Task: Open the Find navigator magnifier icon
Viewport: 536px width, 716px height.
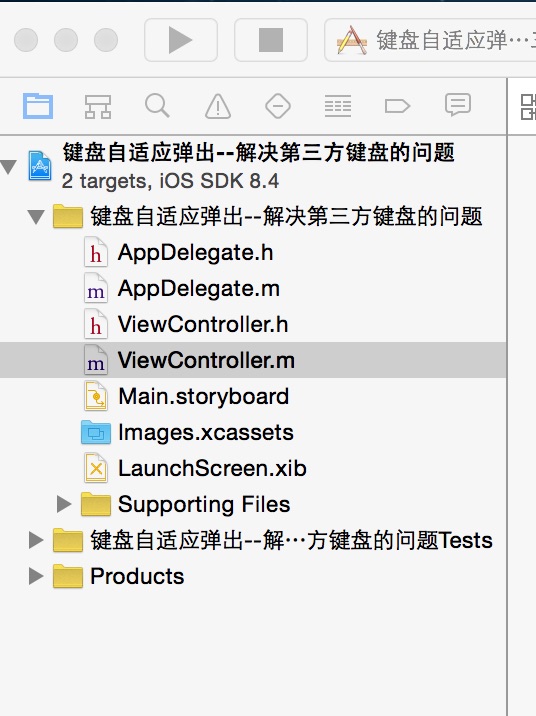Action: tap(158, 106)
